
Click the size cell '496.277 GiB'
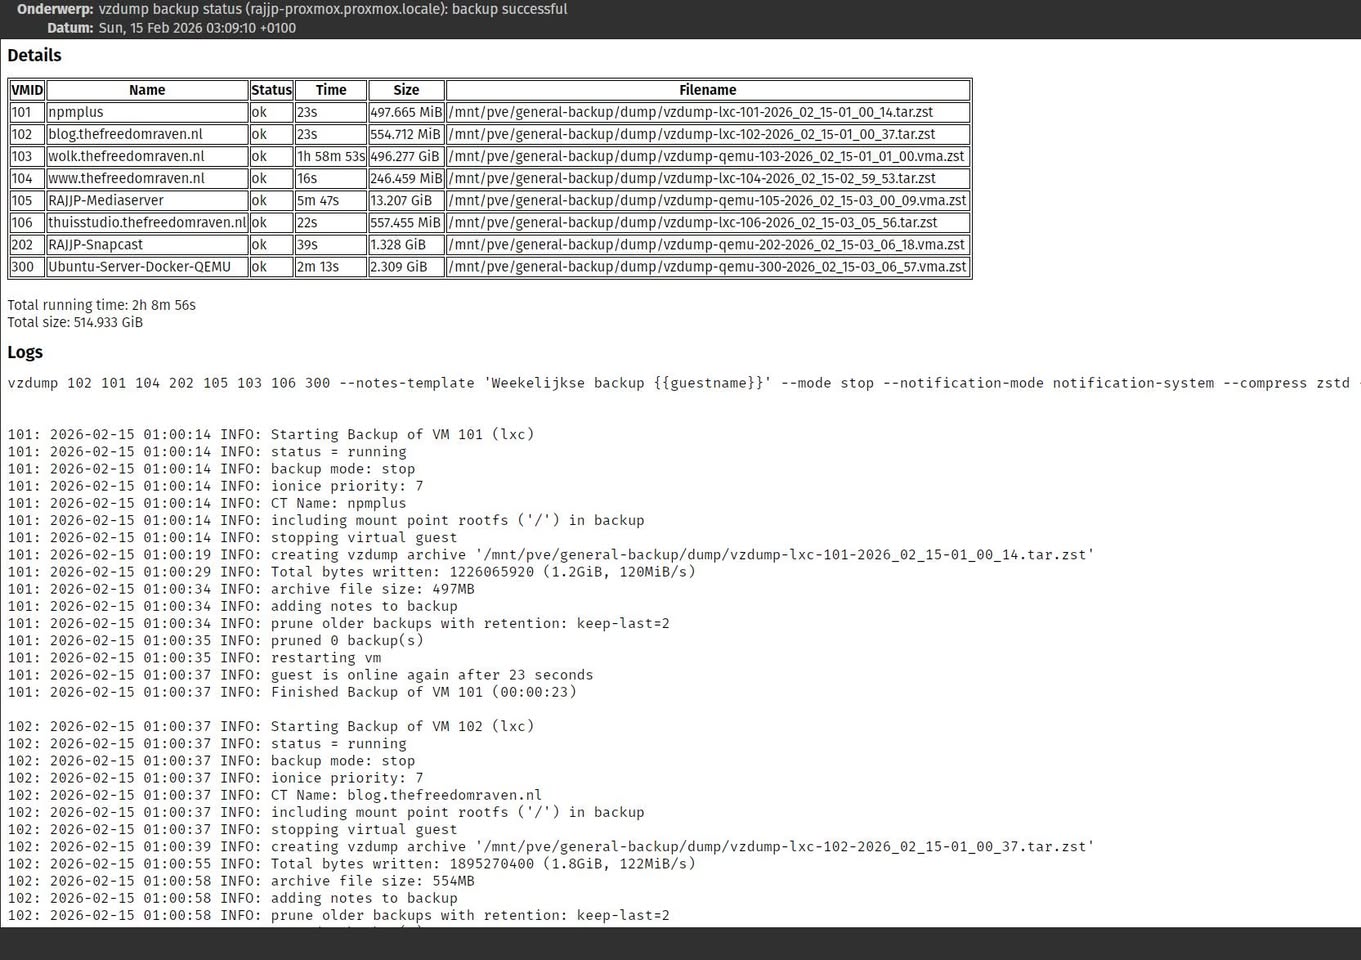coord(406,156)
